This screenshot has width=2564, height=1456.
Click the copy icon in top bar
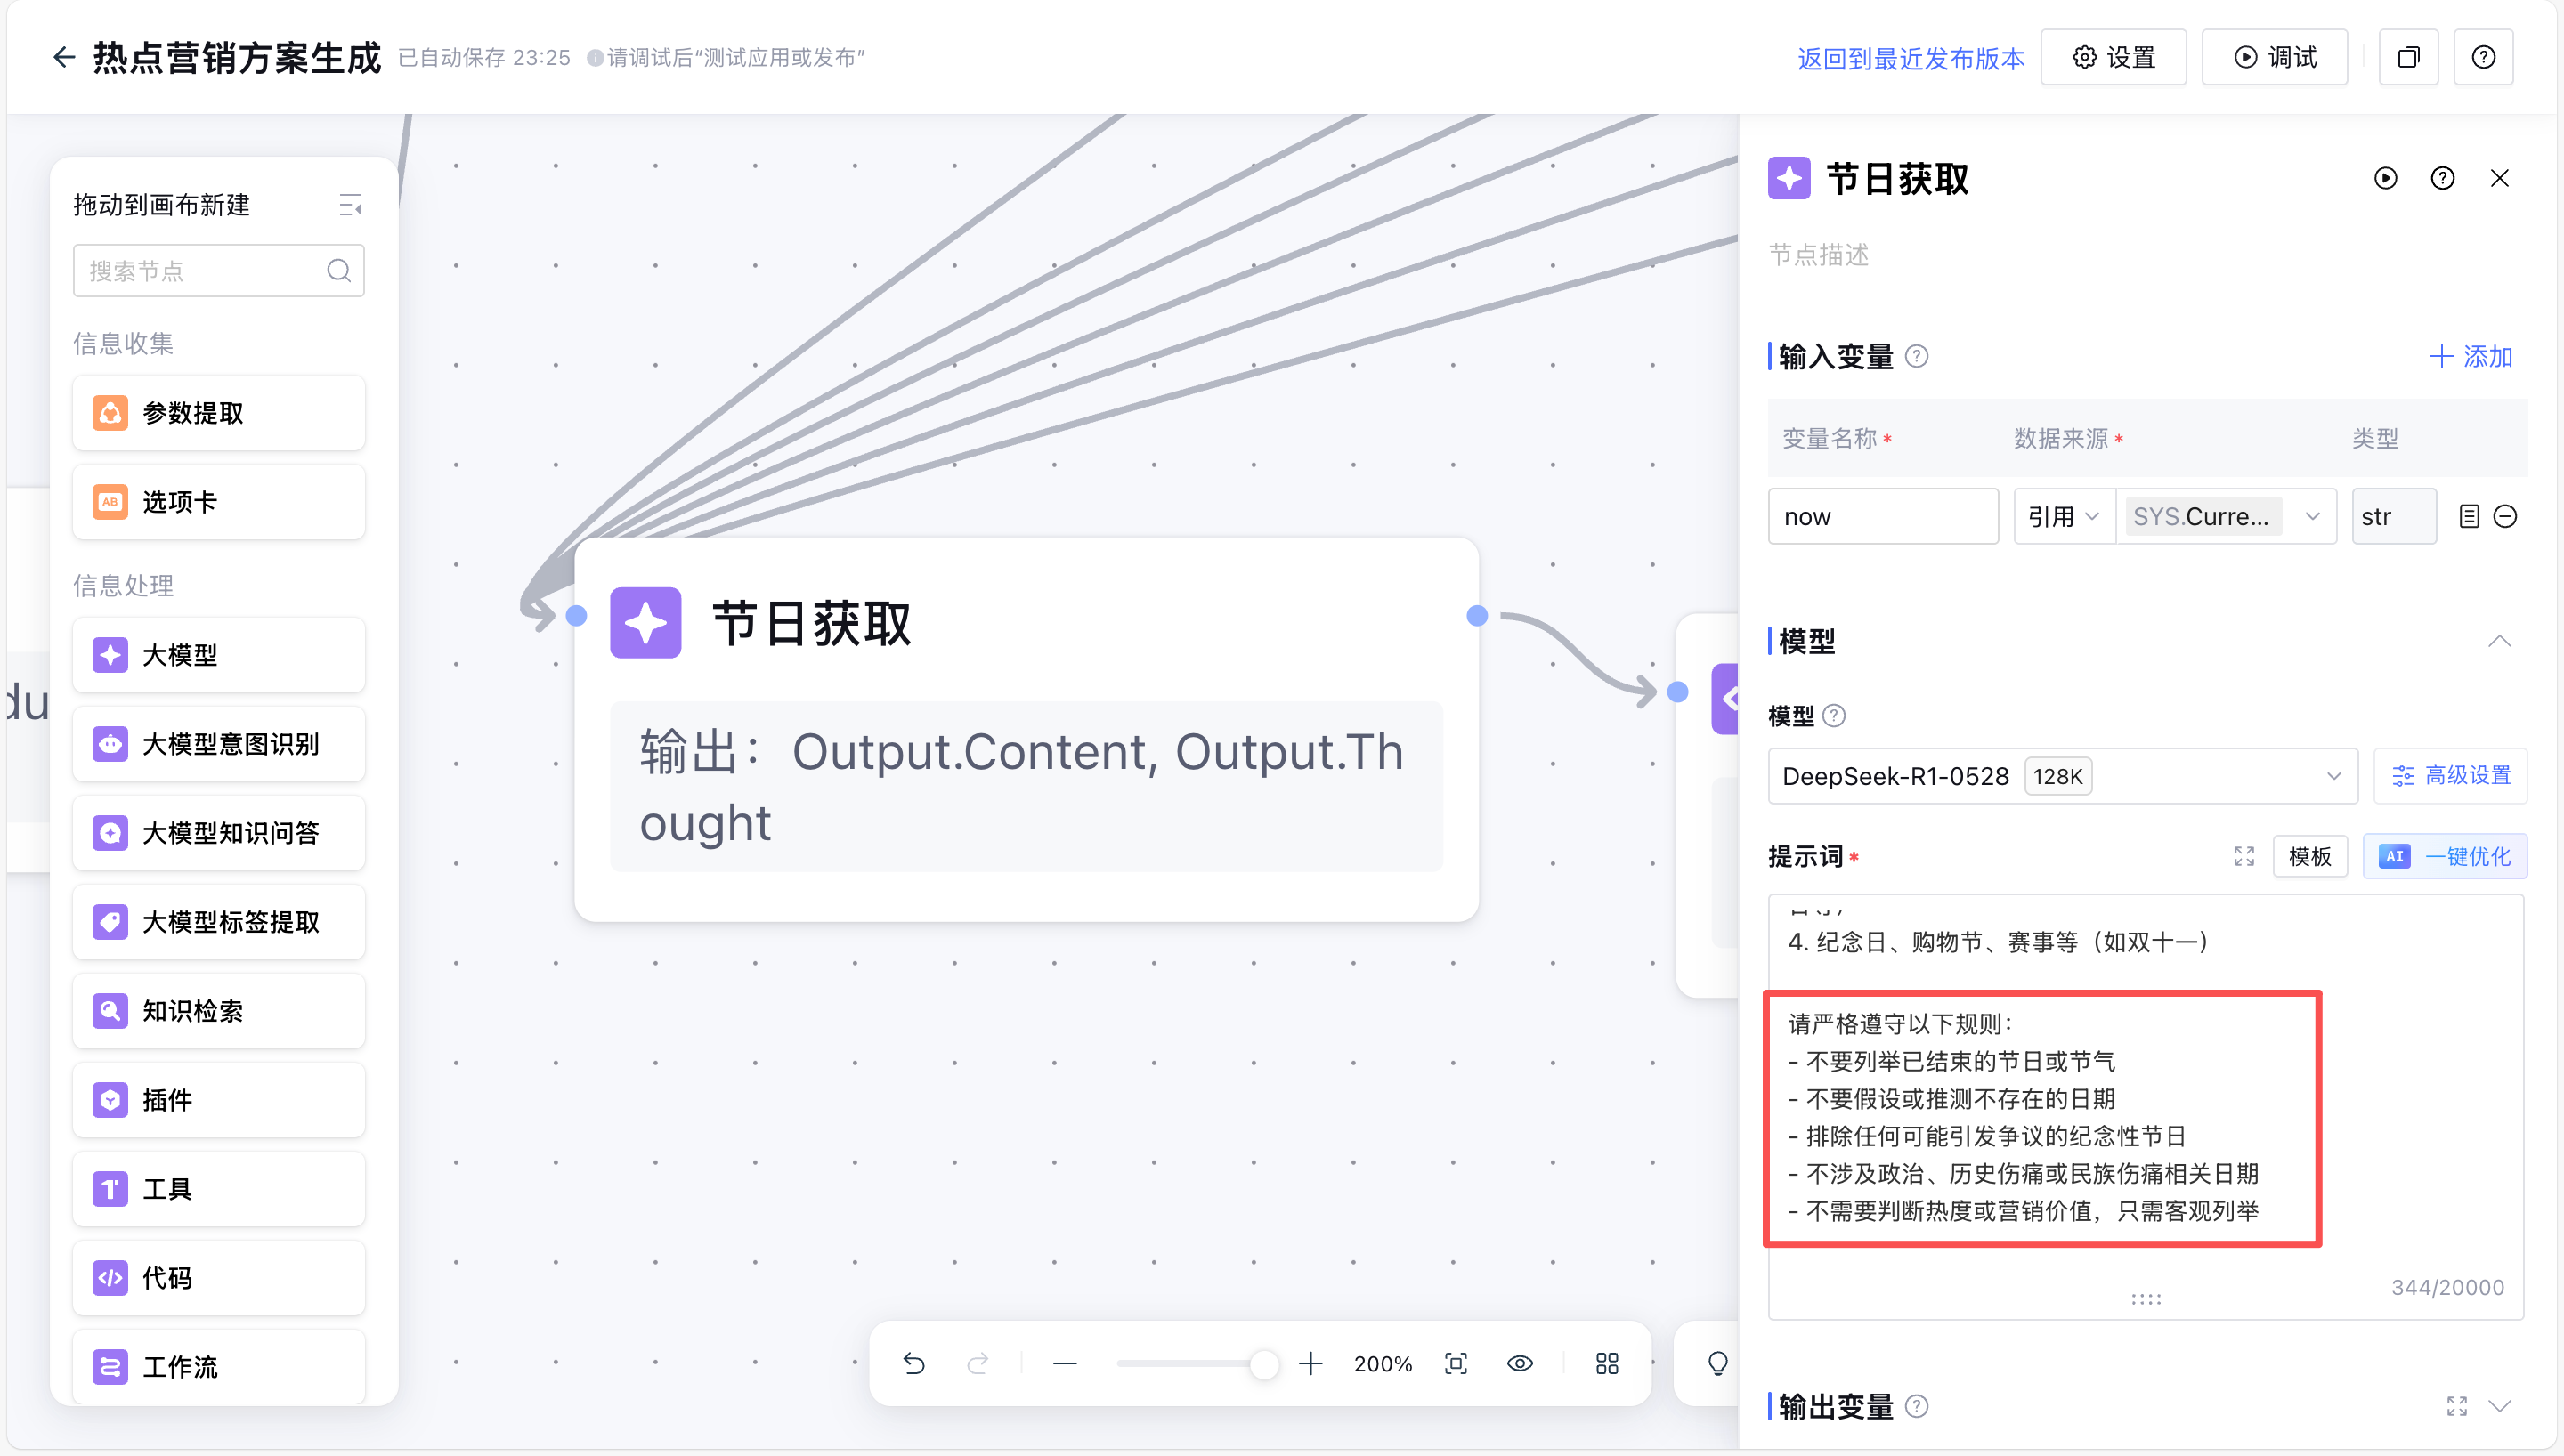[2408, 57]
